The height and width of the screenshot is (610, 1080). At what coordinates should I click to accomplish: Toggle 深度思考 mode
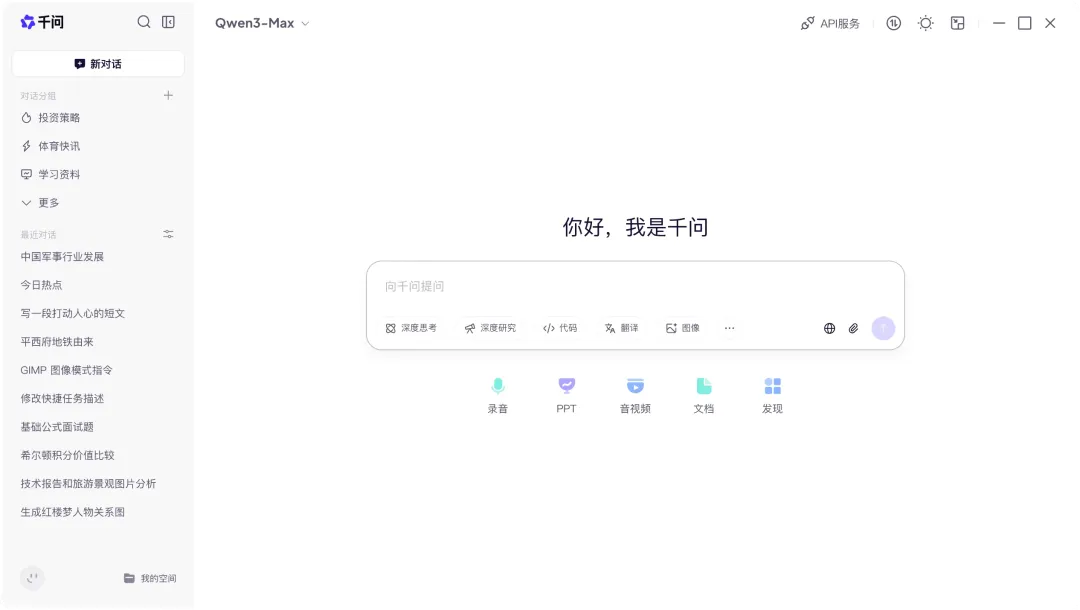pyautogui.click(x=411, y=328)
